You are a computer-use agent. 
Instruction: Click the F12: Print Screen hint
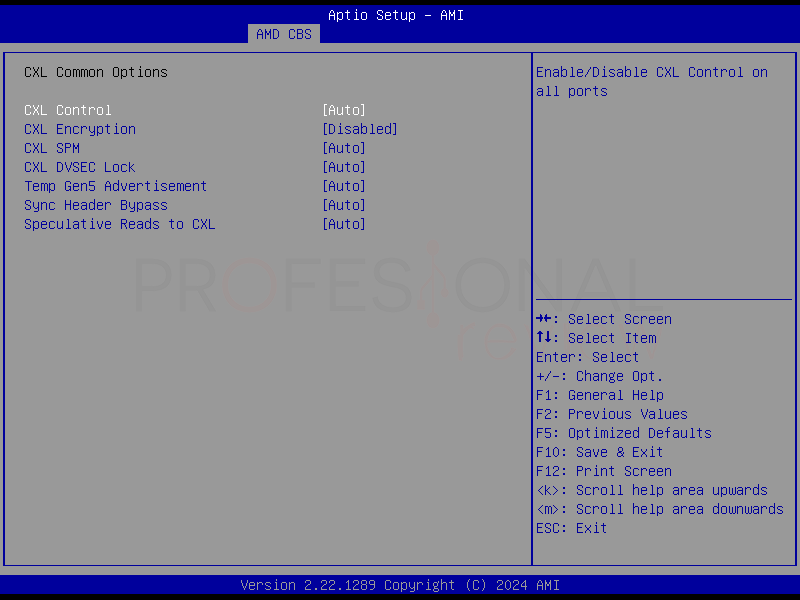(604, 471)
